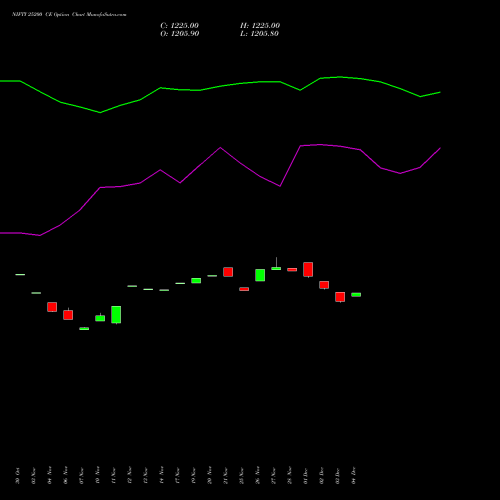Click the NIFTY CE Option Chart title

tap(69, 14)
